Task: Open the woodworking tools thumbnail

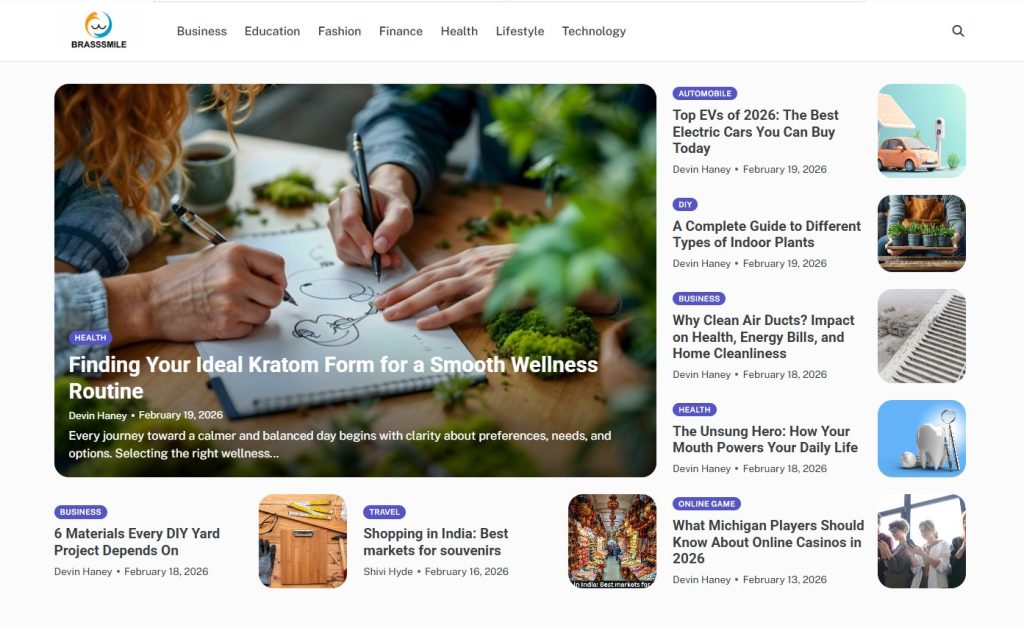Action: pyautogui.click(x=302, y=541)
